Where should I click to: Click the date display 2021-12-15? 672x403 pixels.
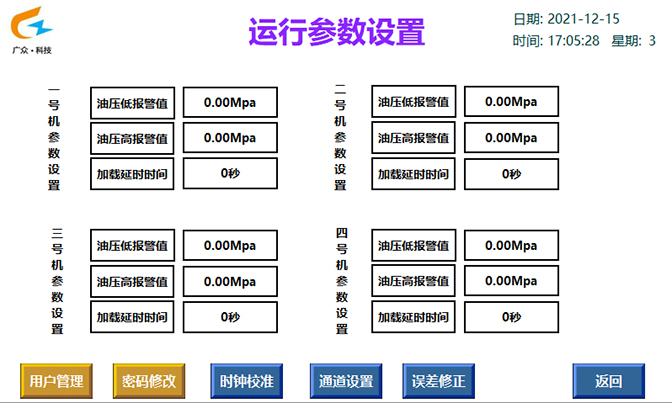click(x=584, y=19)
